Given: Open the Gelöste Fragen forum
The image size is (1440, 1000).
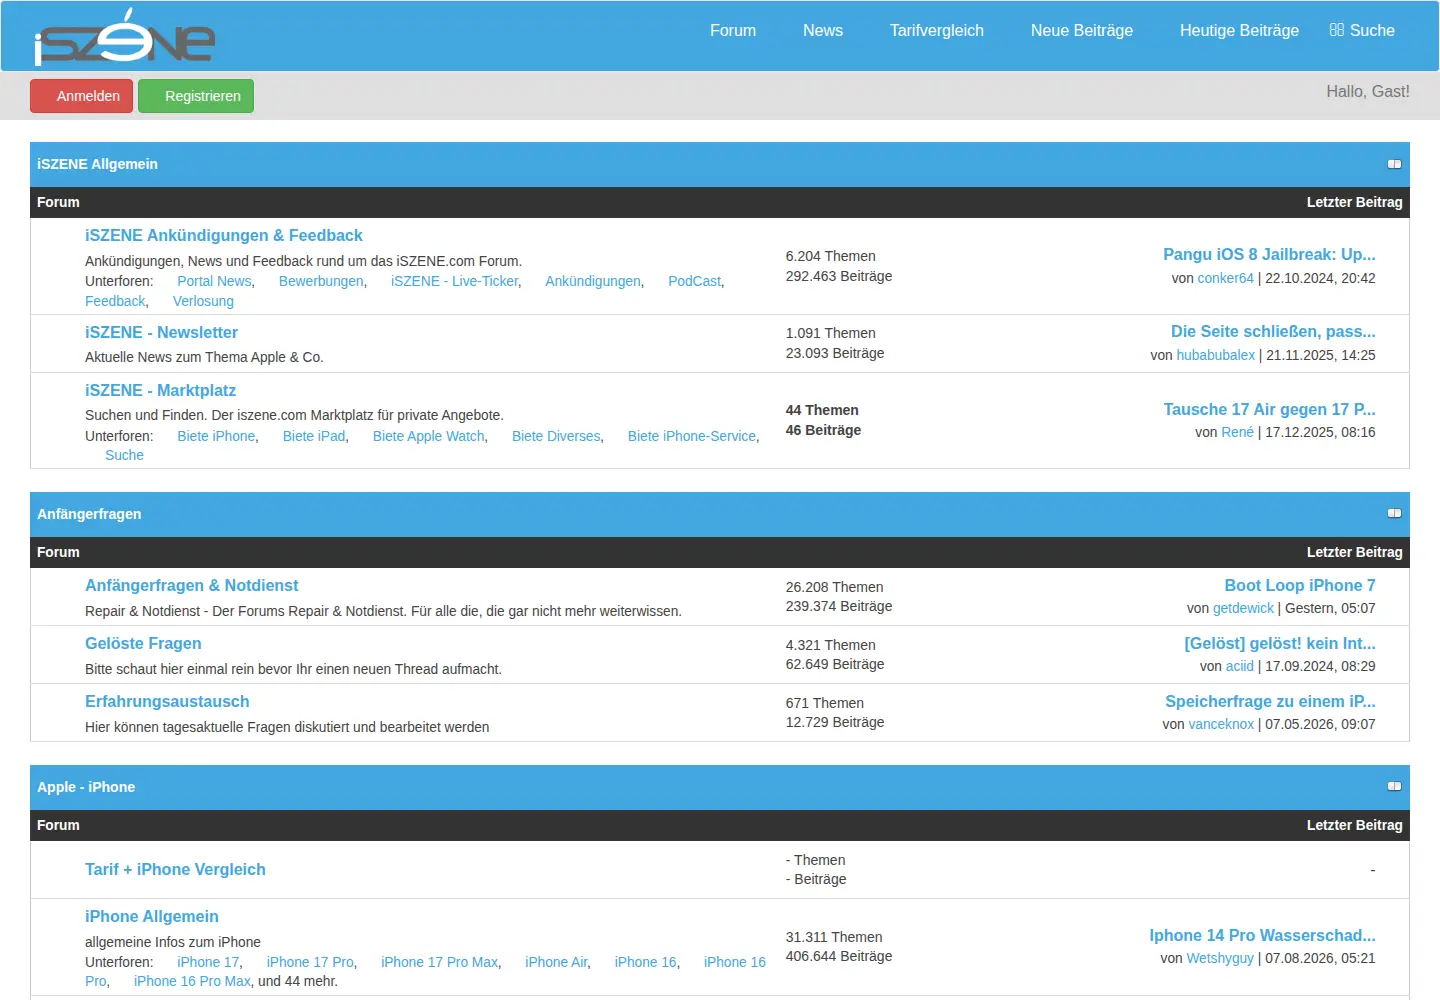Looking at the screenshot, I should click(x=143, y=643).
